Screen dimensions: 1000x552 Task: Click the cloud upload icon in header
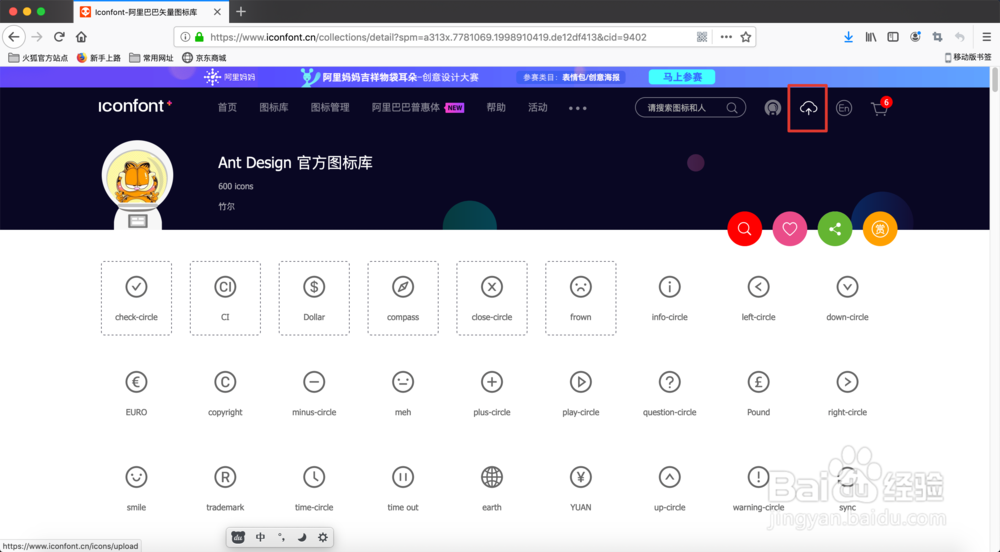click(808, 108)
